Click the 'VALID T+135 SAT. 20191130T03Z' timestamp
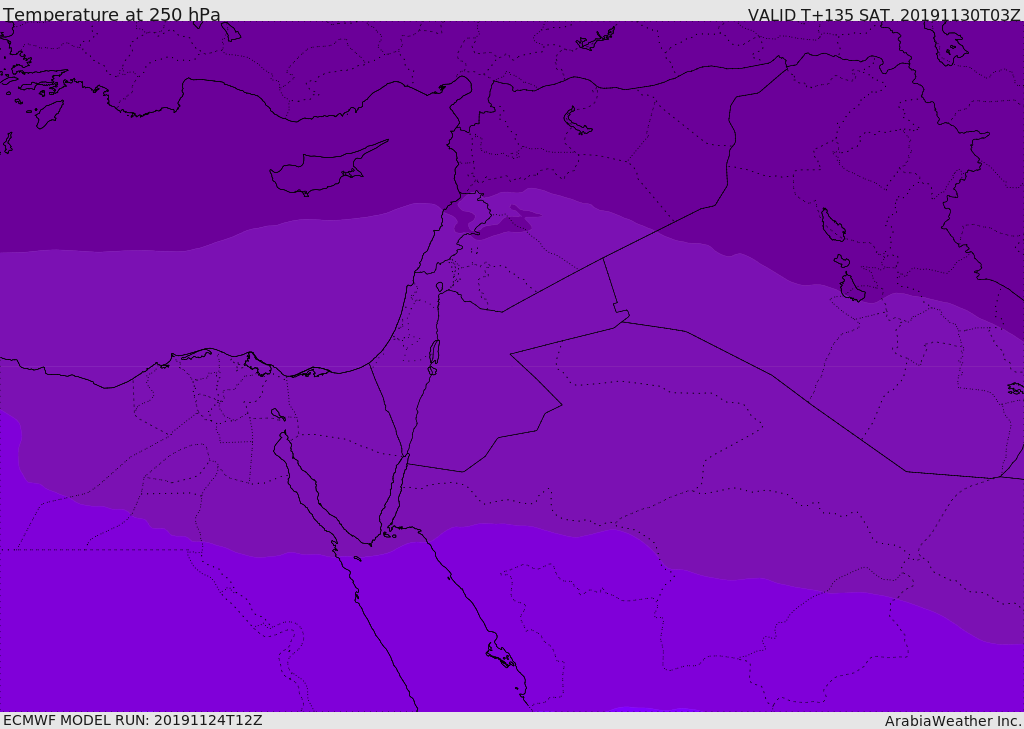Image resolution: width=1024 pixels, height=729 pixels. point(884,14)
